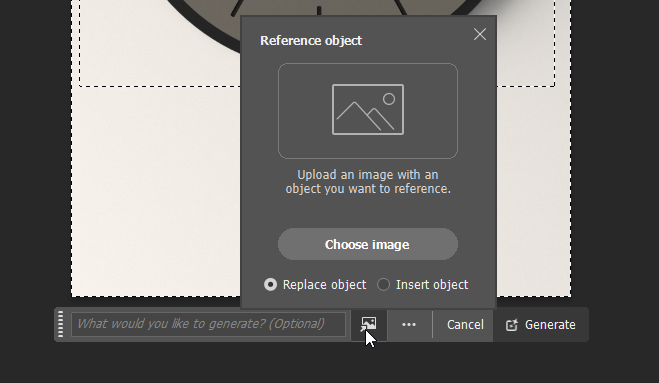This screenshot has height=383, width=659.
Task: Click the reference image icon in the taskbar
Action: (369, 324)
